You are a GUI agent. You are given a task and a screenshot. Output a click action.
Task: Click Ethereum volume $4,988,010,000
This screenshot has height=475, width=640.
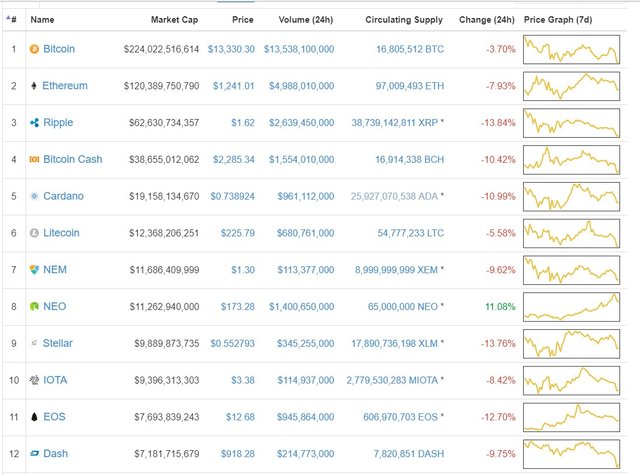click(x=301, y=86)
